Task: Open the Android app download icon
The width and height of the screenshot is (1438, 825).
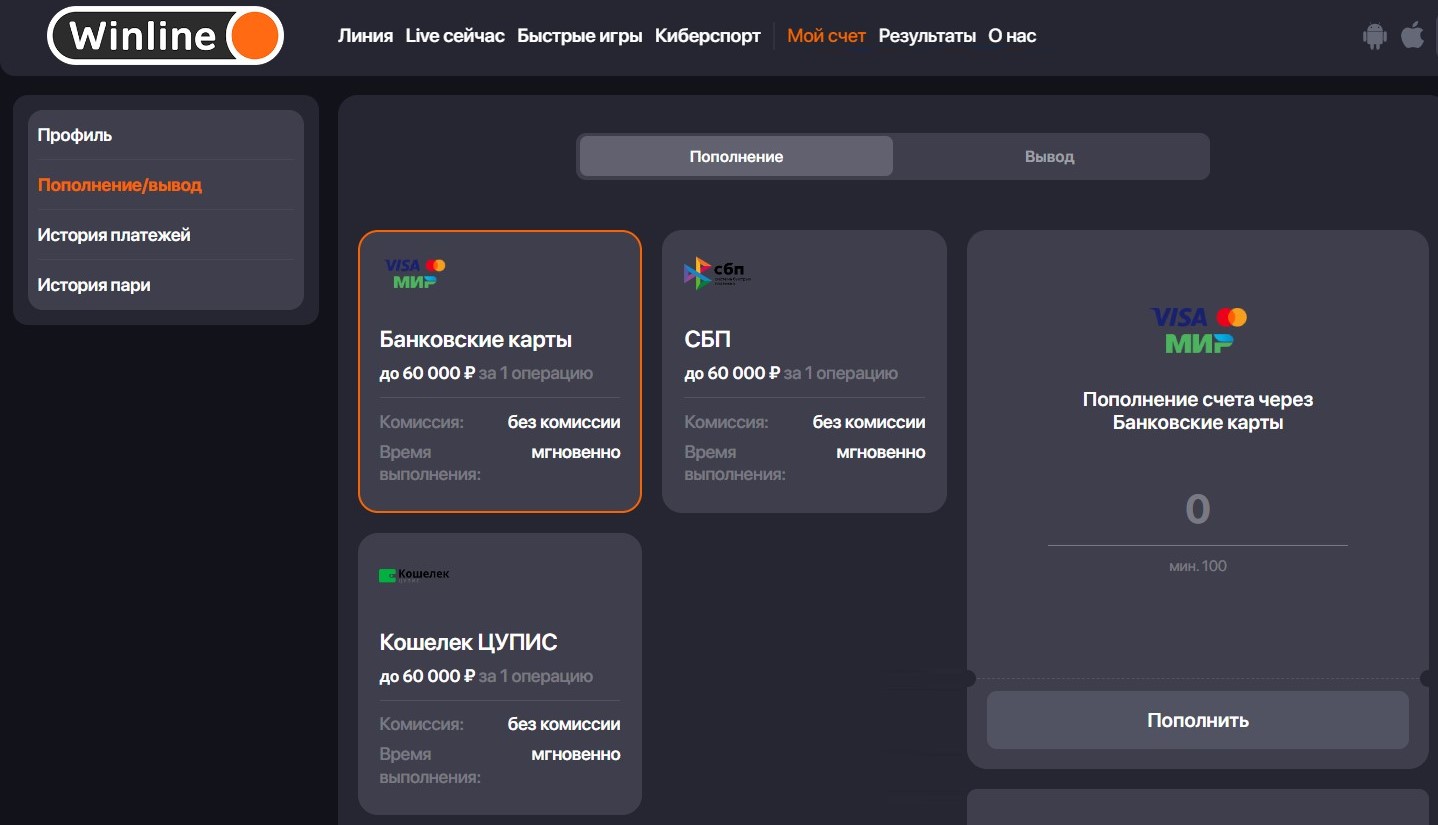Action: [1375, 37]
